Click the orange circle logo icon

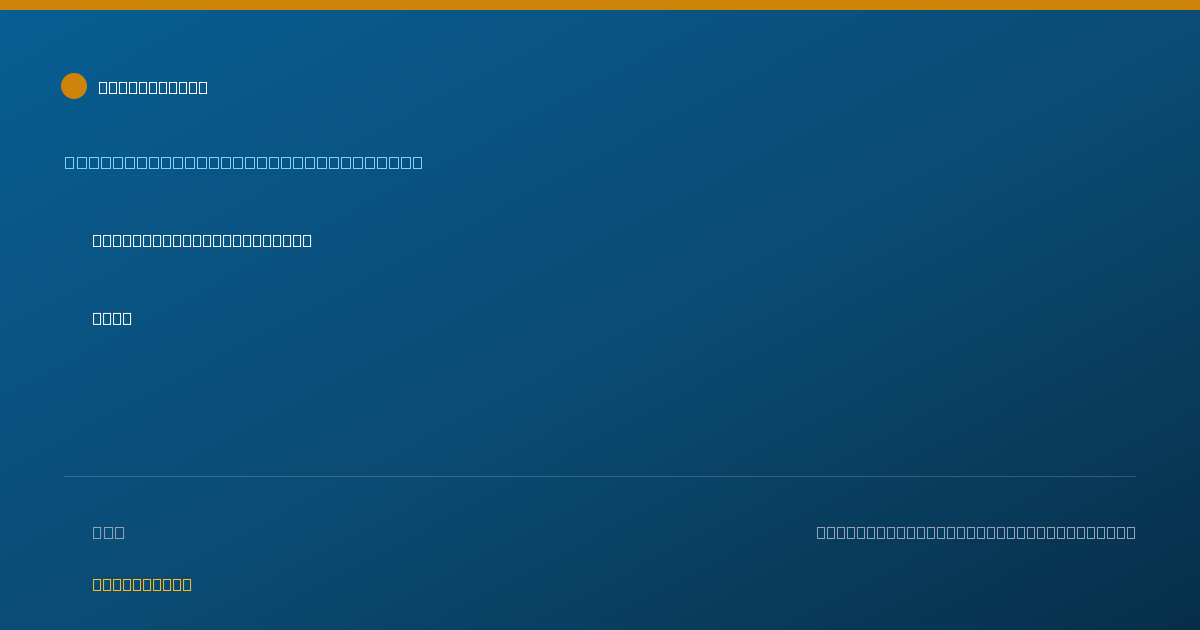click(74, 86)
